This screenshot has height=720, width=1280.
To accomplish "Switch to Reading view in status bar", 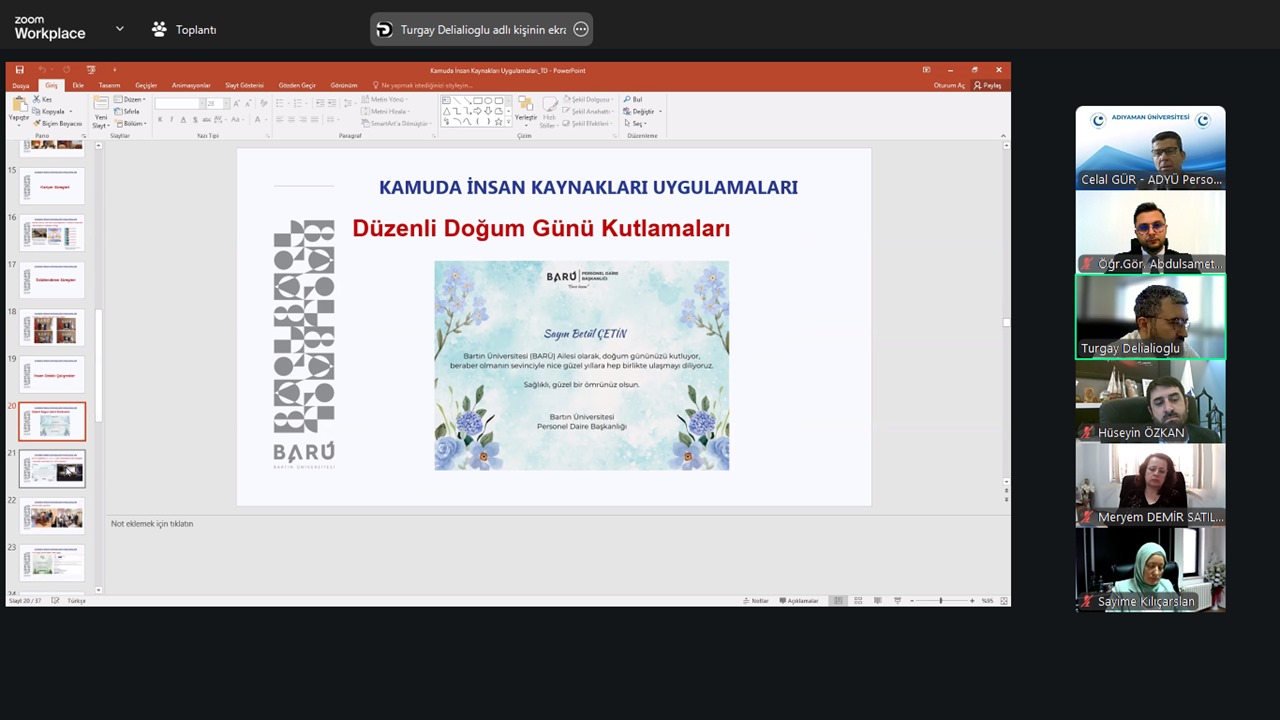I will click(877, 601).
